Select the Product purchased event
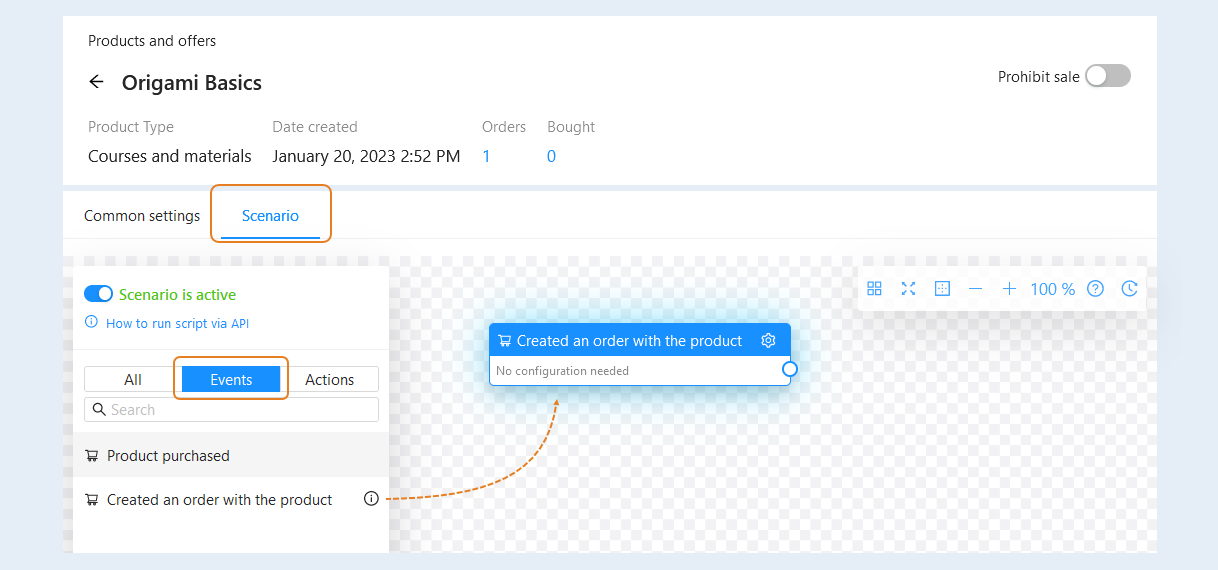Screen dimensions: 1218x570 pyautogui.click(x=231, y=455)
